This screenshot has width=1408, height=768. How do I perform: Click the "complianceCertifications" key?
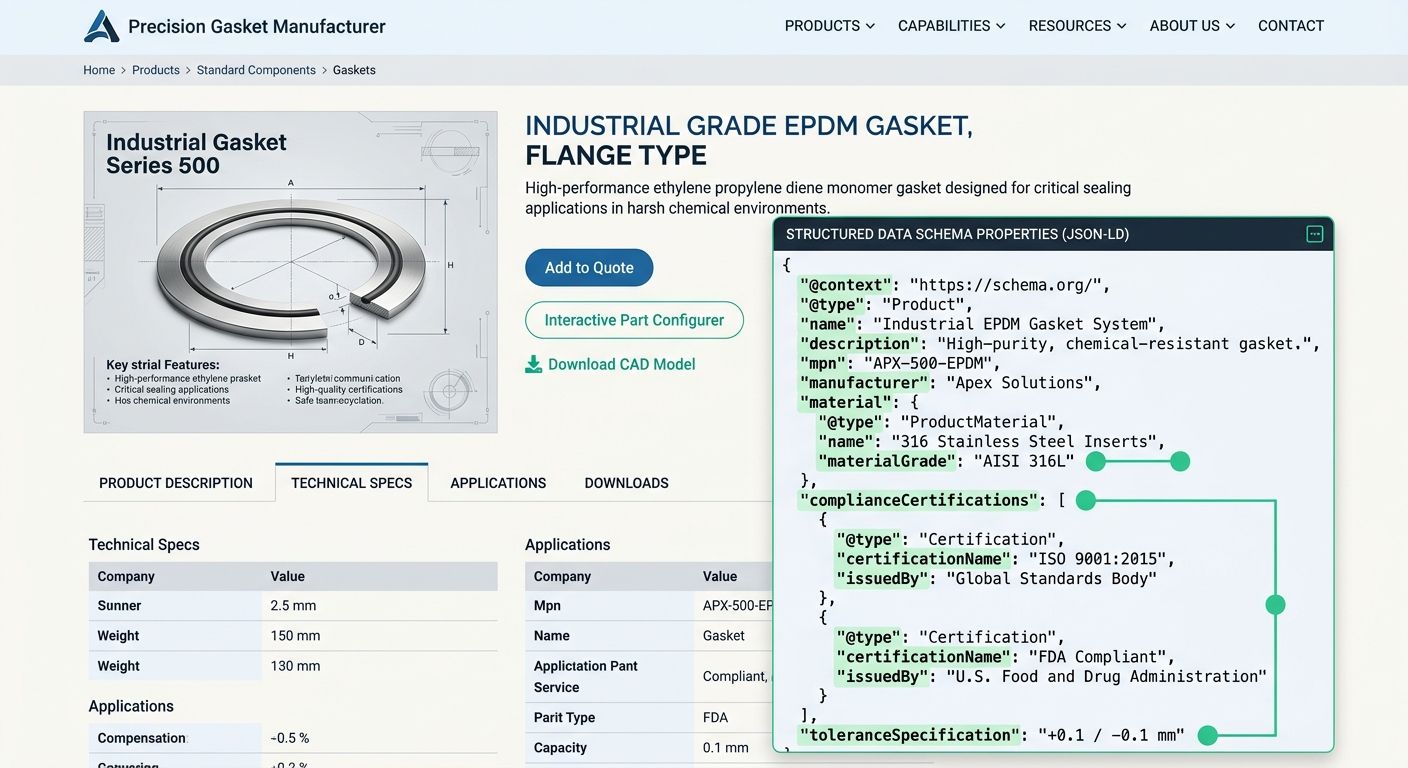pyautogui.click(x=919, y=500)
